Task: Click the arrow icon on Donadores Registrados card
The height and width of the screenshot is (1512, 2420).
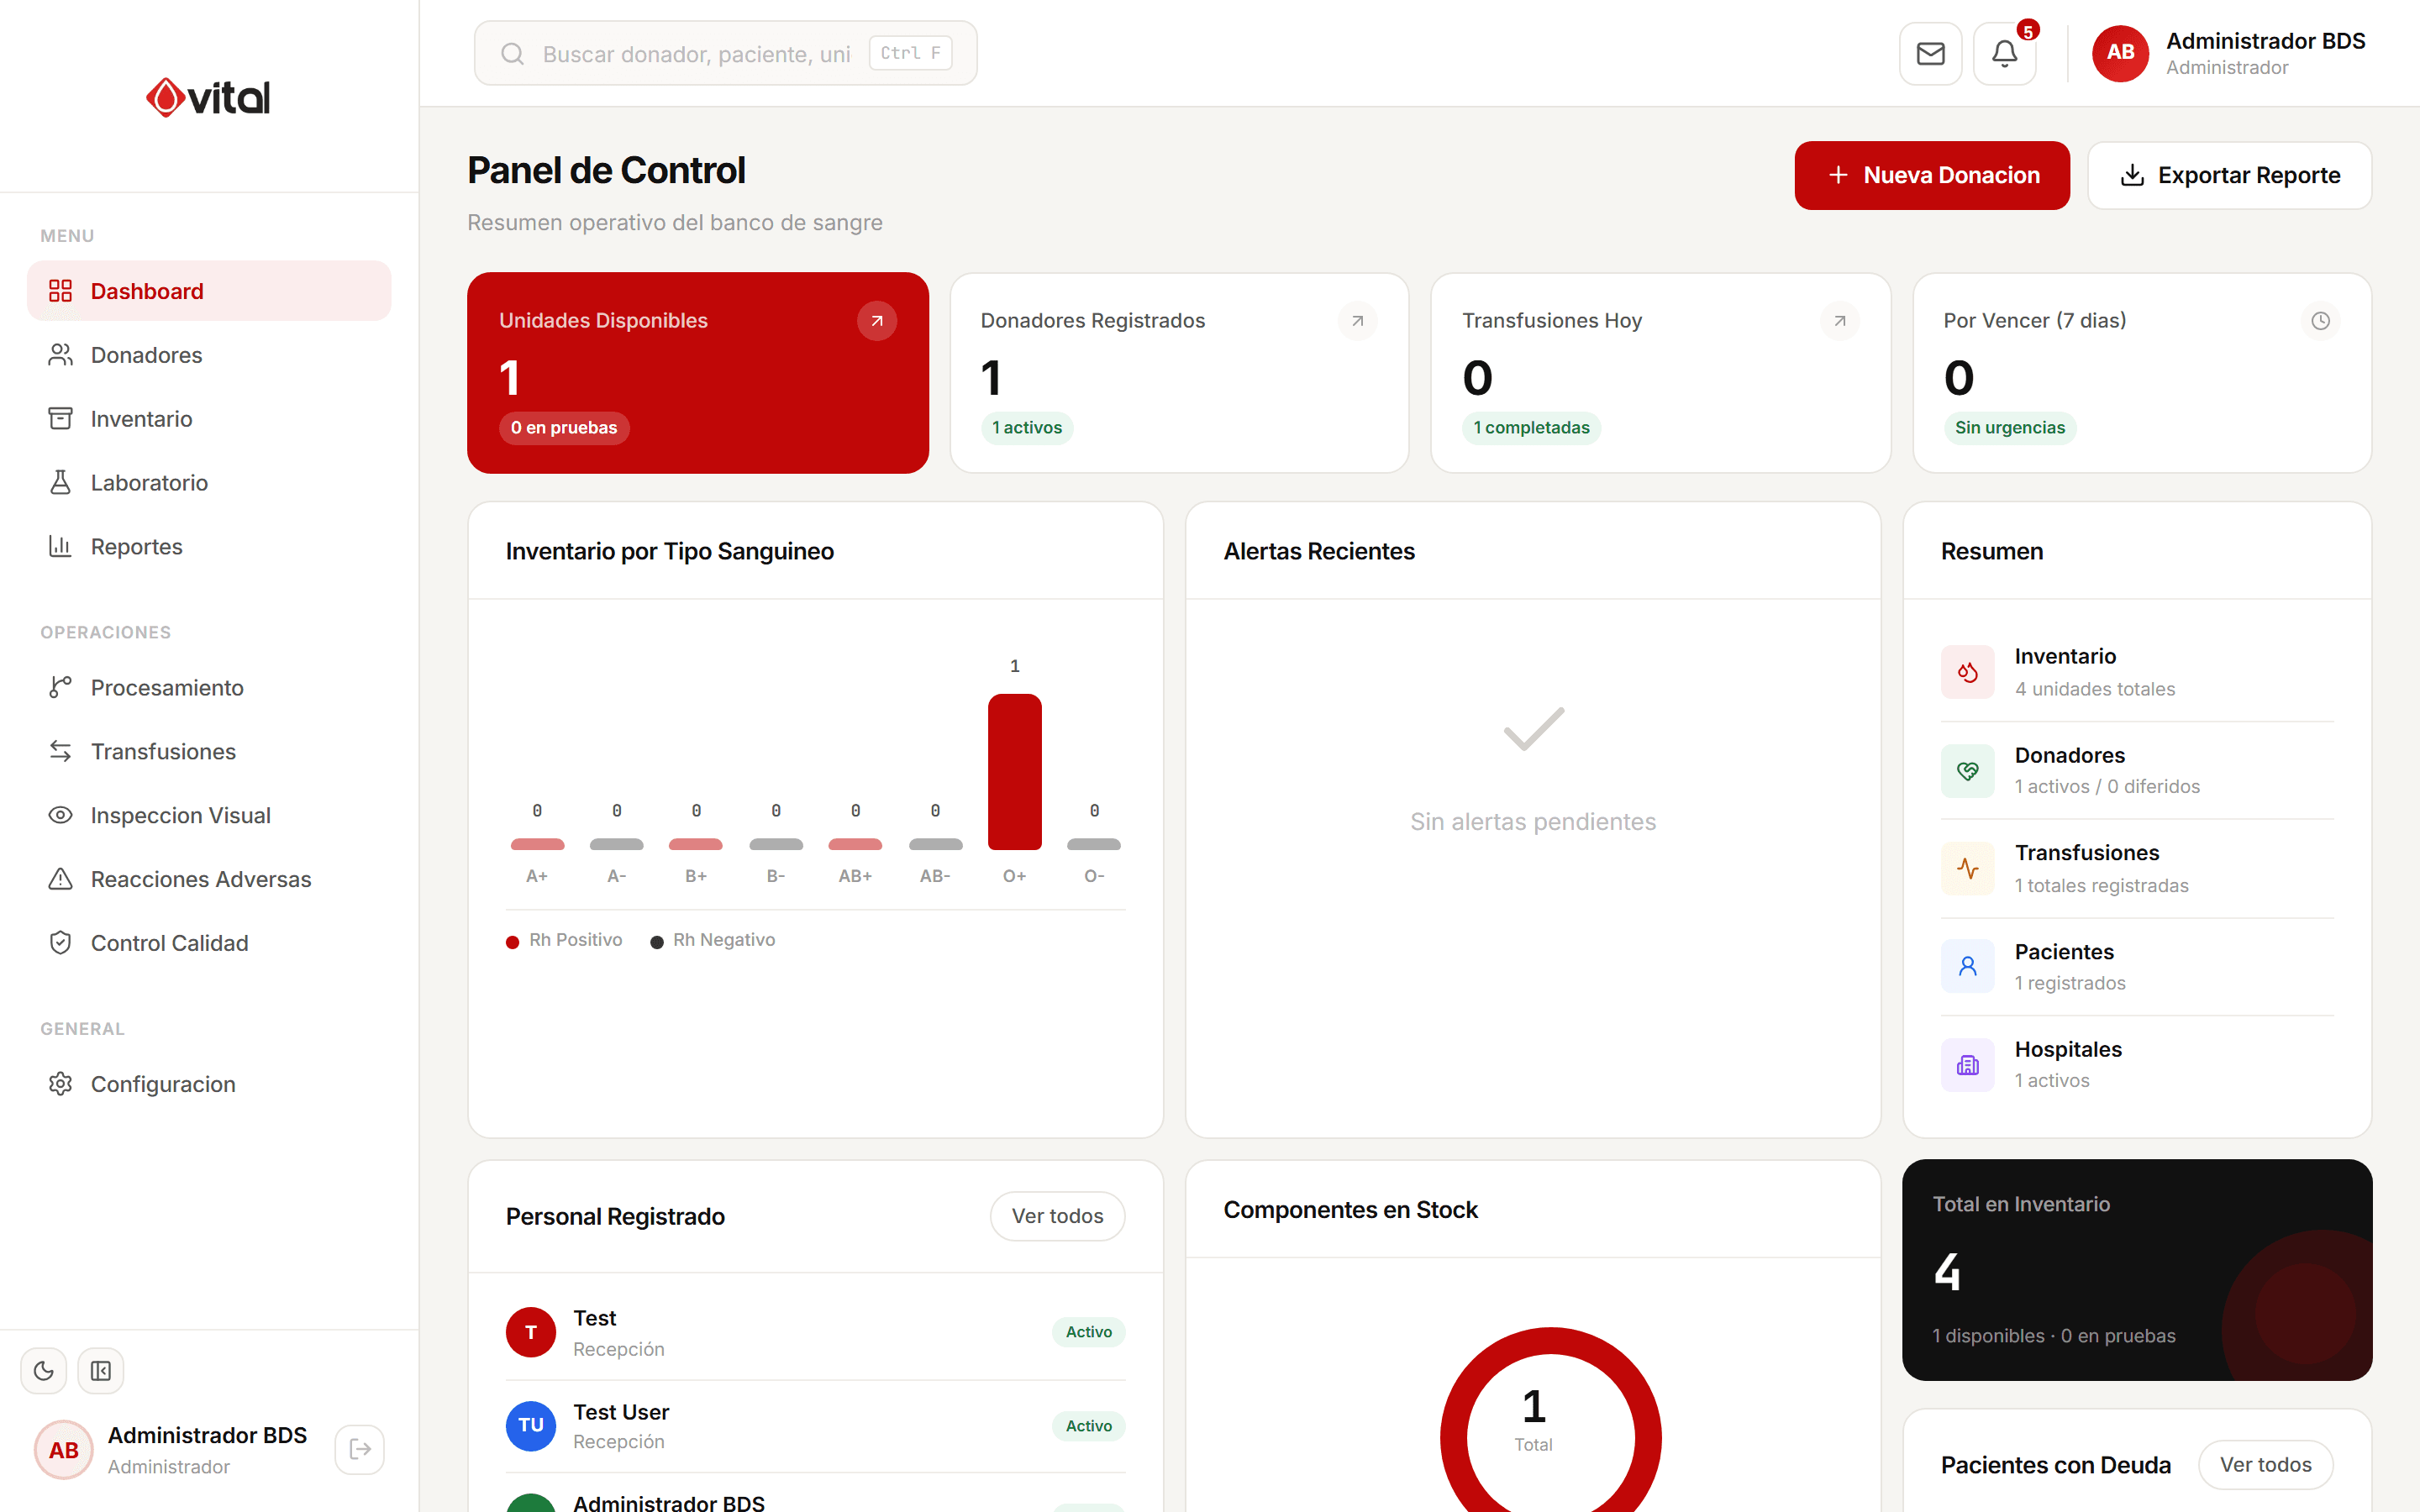Action: point(1357,321)
